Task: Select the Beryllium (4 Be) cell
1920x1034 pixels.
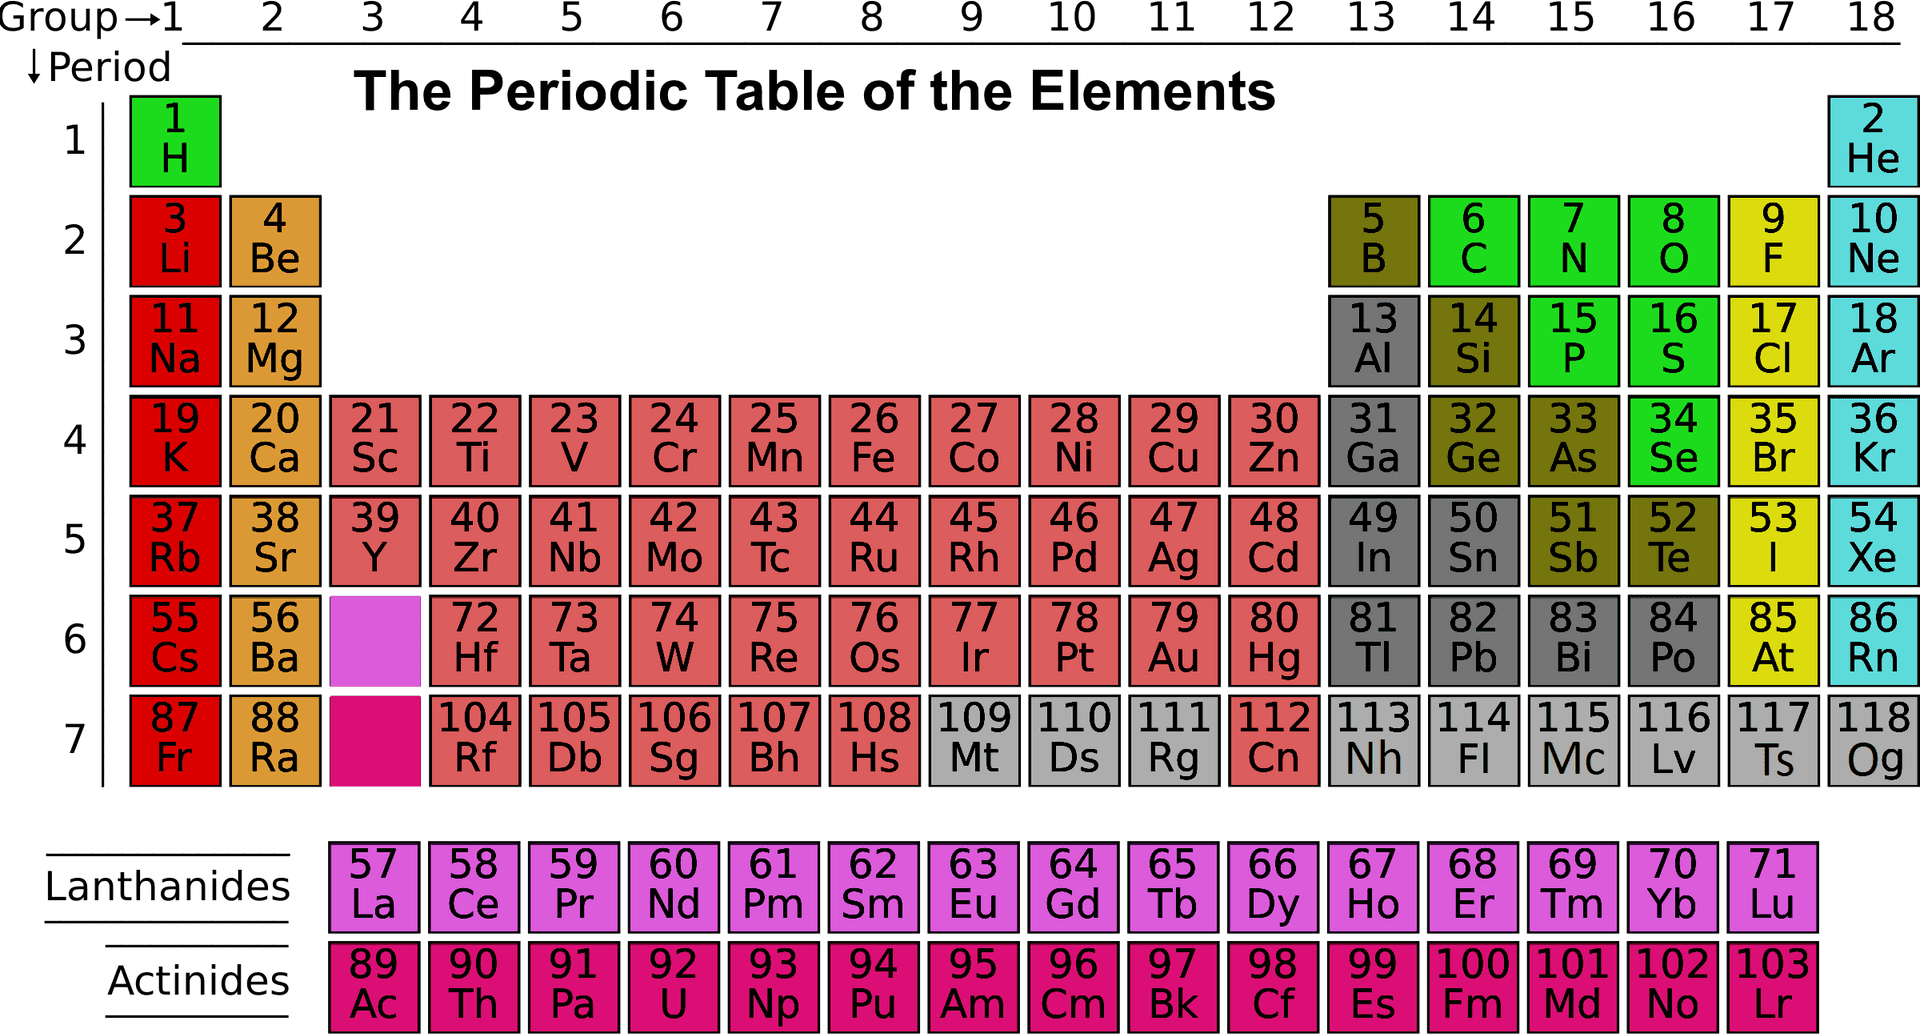Action: pyautogui.click(x=275, y=241)
